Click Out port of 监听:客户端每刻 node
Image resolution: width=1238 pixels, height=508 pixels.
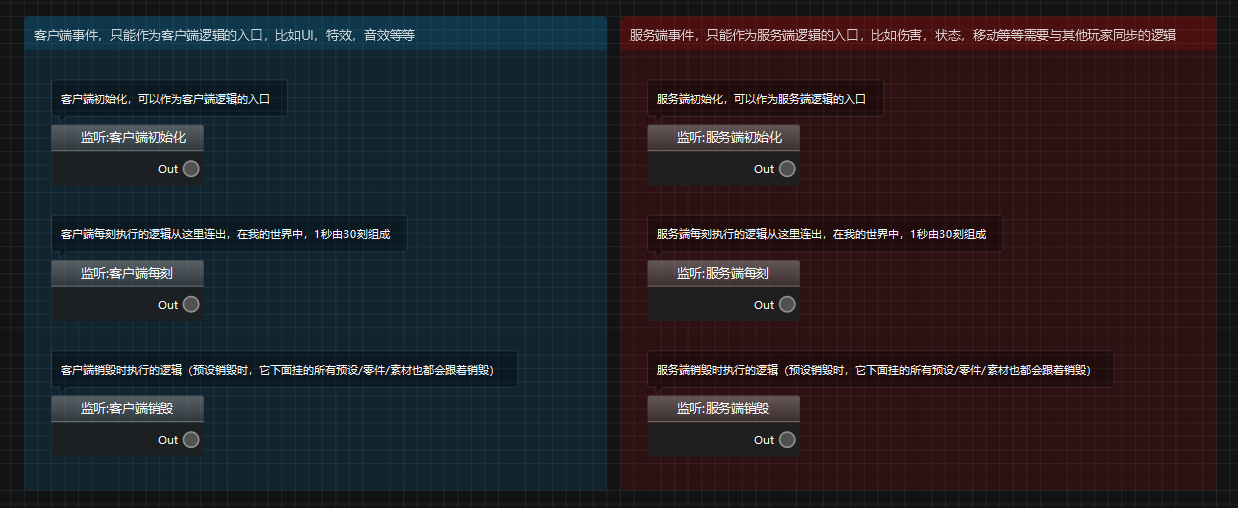[x=191, y=305]
